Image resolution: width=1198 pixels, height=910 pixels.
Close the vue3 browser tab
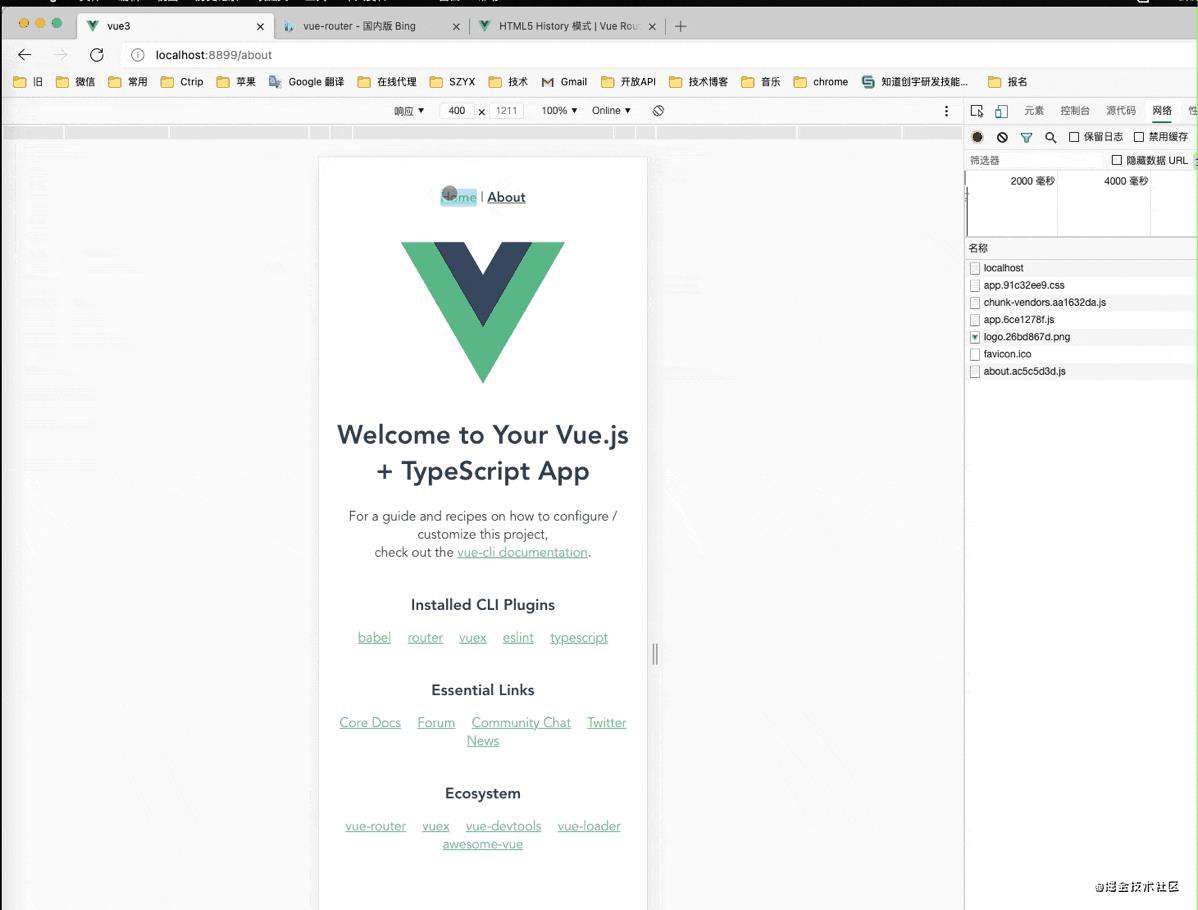point(261,27)
